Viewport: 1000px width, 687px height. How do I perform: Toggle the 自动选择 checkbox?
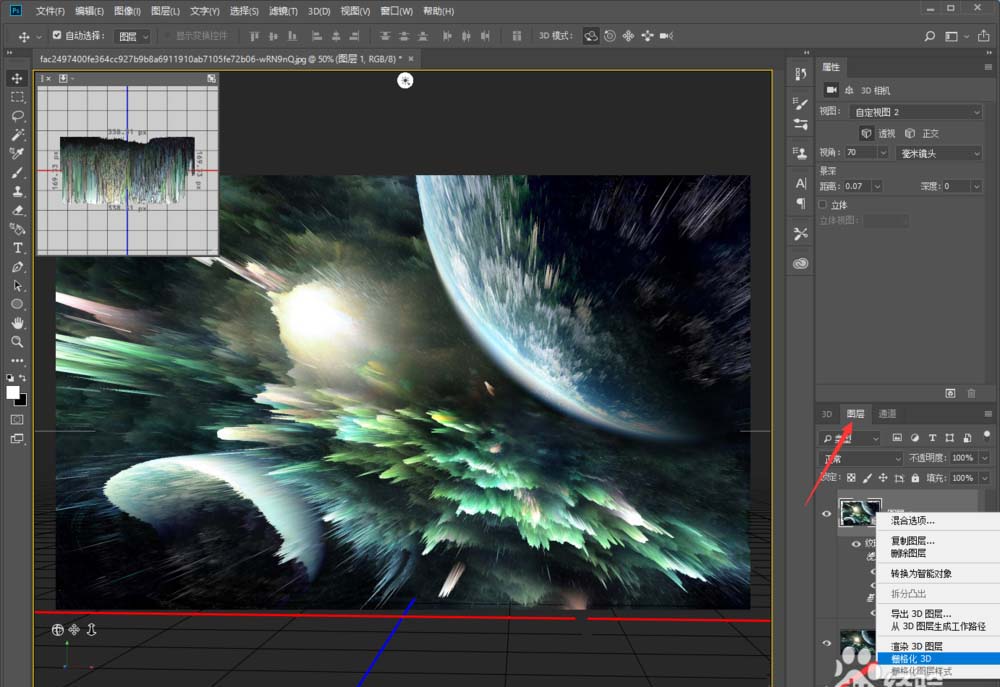coord(57,36)
